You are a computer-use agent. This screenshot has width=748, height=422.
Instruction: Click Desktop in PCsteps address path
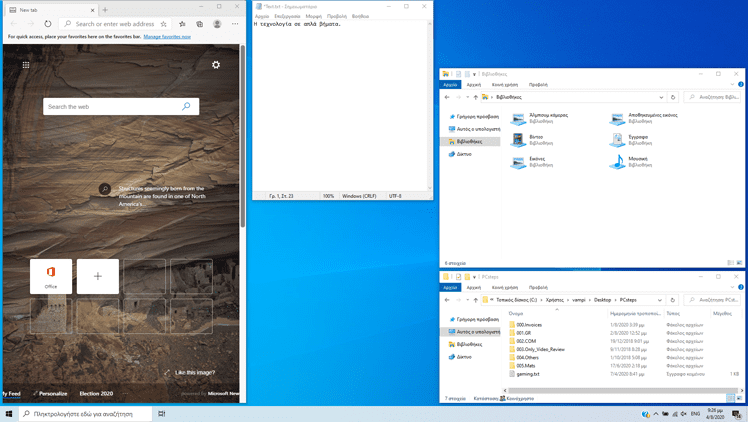click(x=603, y=300)
